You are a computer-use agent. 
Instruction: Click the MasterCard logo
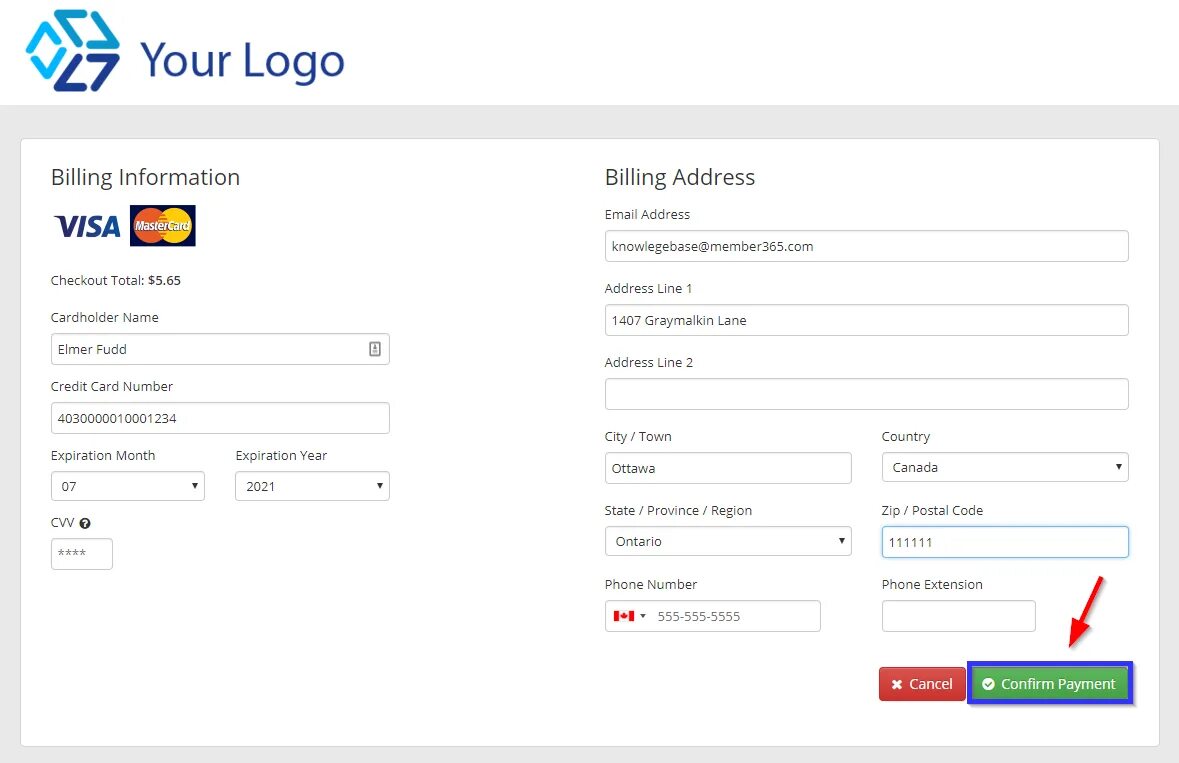162,225
